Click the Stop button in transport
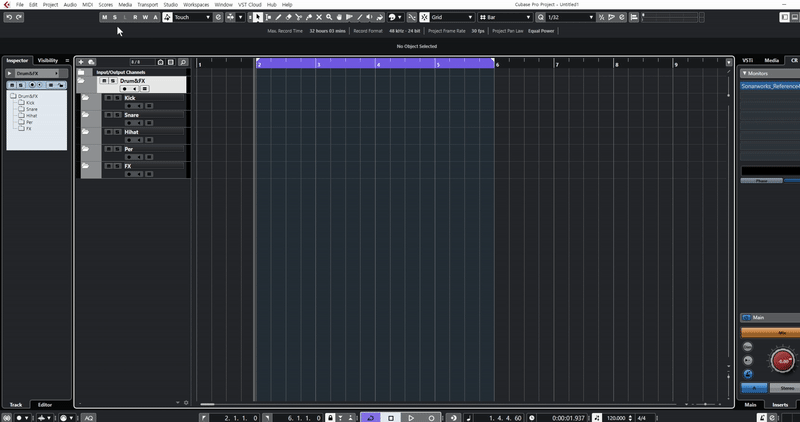Image resolution: width=800 pixels, height=422 pixels. pos(391,418)
